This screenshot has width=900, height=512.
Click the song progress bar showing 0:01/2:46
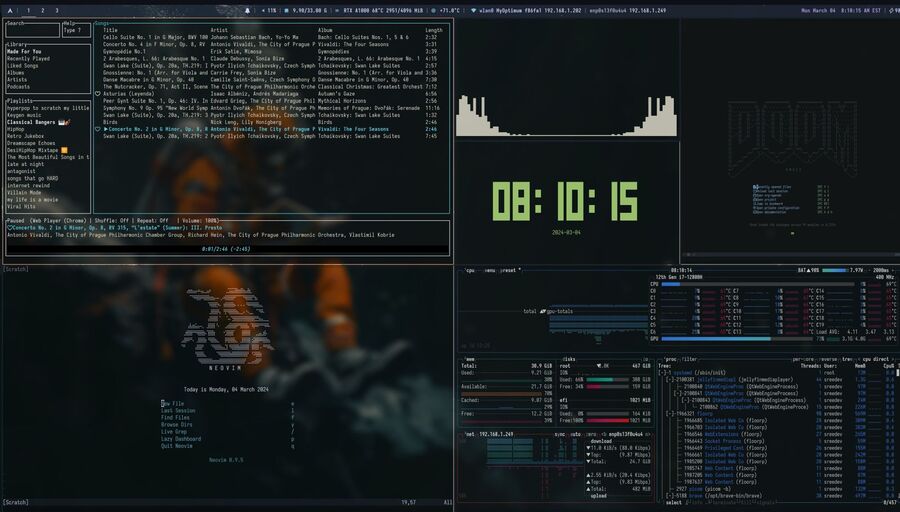click(x=227, y=249)
